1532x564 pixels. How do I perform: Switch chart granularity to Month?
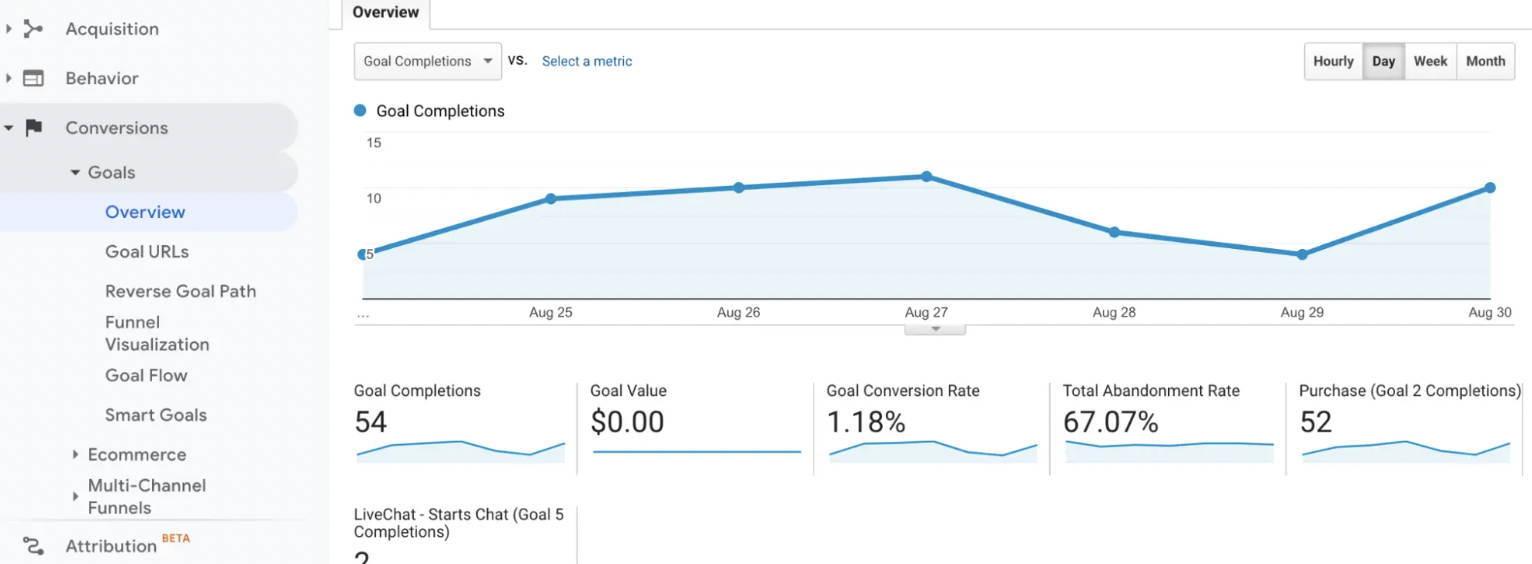point(1485,61)
